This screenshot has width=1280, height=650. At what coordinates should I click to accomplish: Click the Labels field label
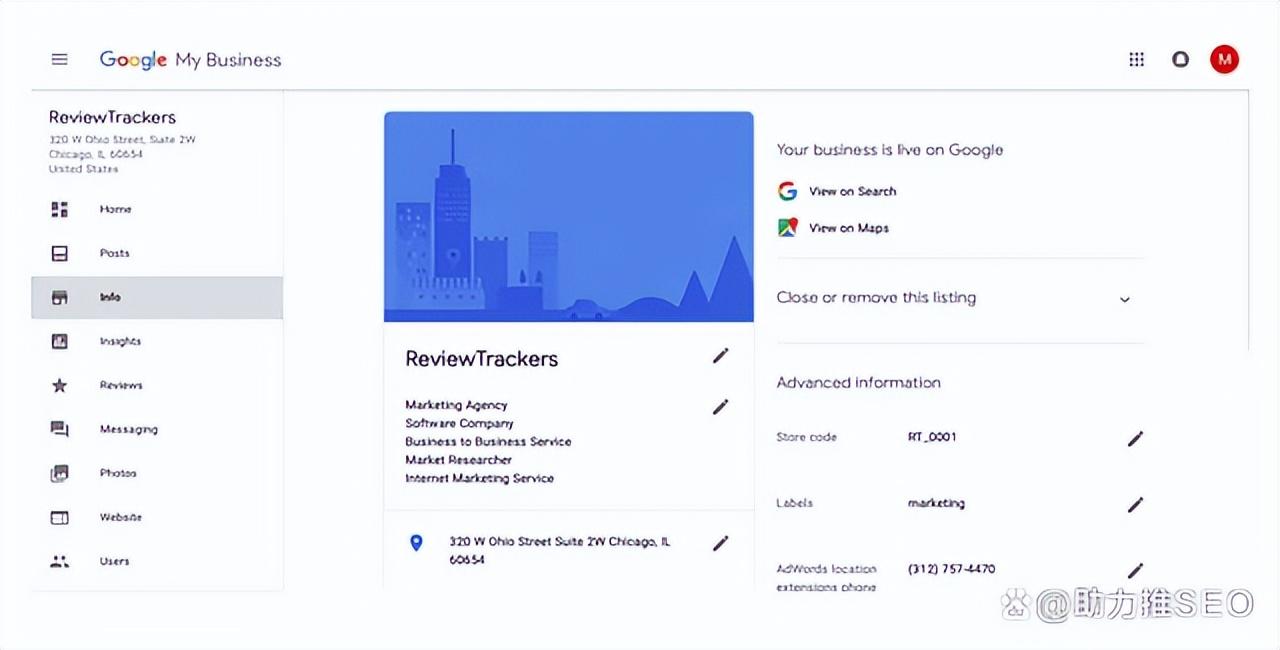click(x=794, y=503)
